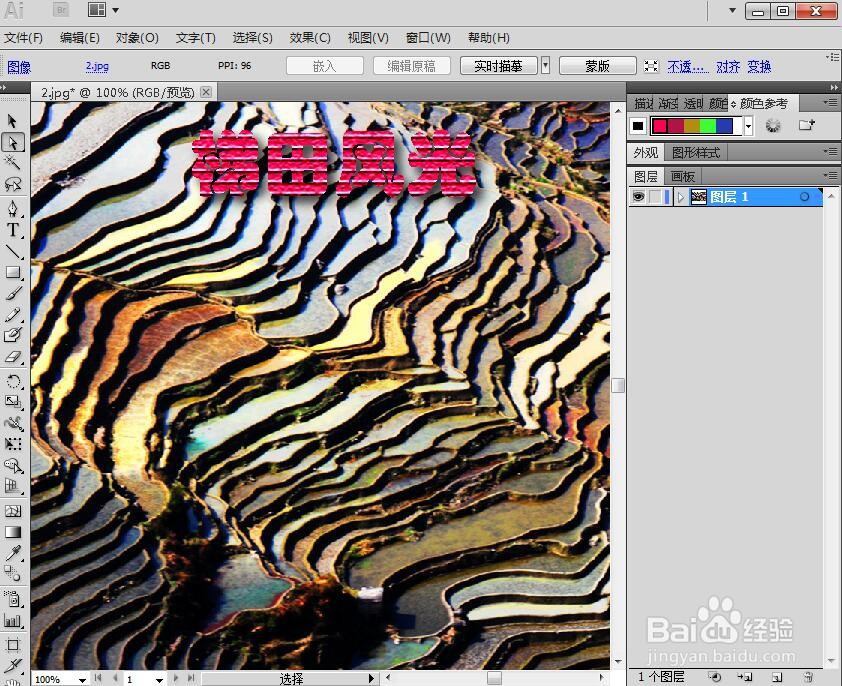Select the Type tool
842x686 pixels.
pos(13,230)
